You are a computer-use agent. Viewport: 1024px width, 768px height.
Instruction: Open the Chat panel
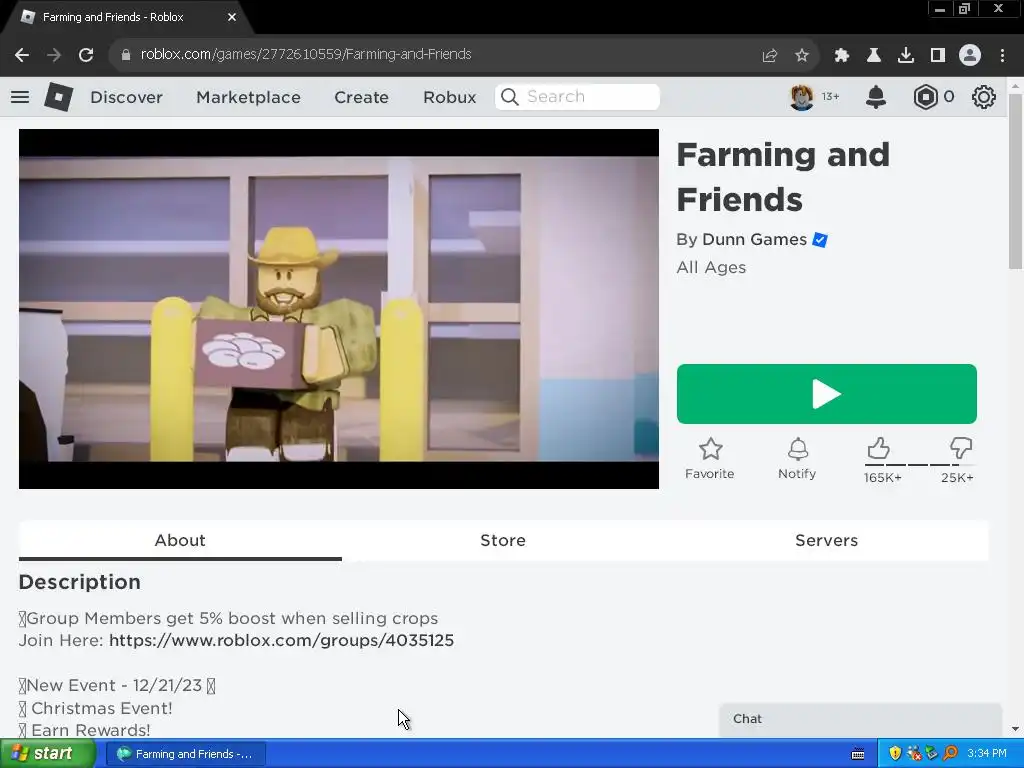pos(860,719)
